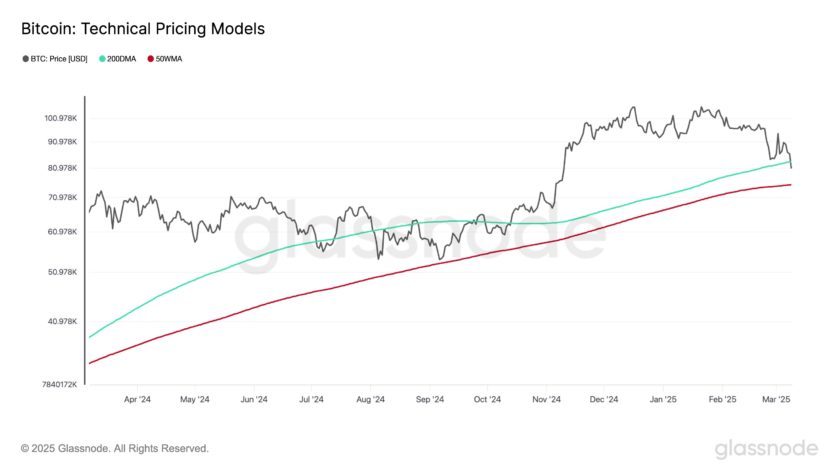Click the glassnode watermark in chart center

pyautogui.click(x=421, y=236)
